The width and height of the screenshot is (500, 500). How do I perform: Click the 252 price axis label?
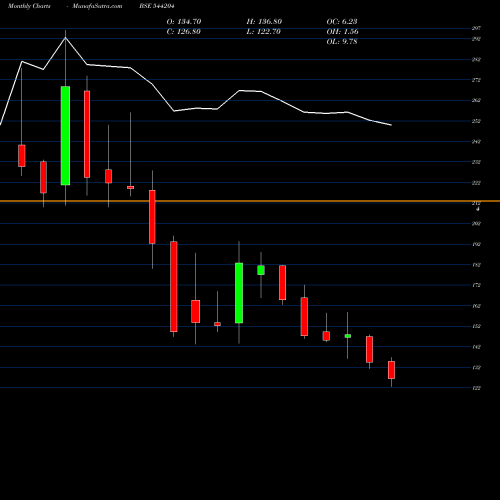[x=476, y=121]
